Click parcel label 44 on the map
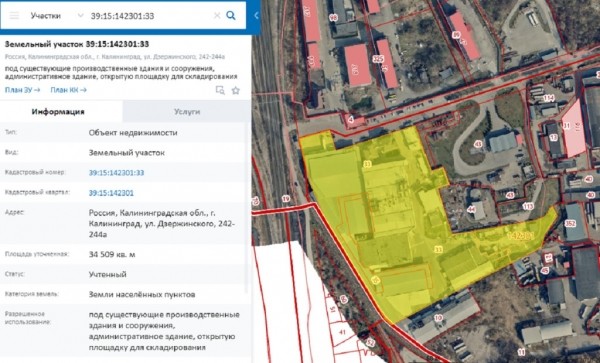This screenshot has height=363, width=600. 471,209
